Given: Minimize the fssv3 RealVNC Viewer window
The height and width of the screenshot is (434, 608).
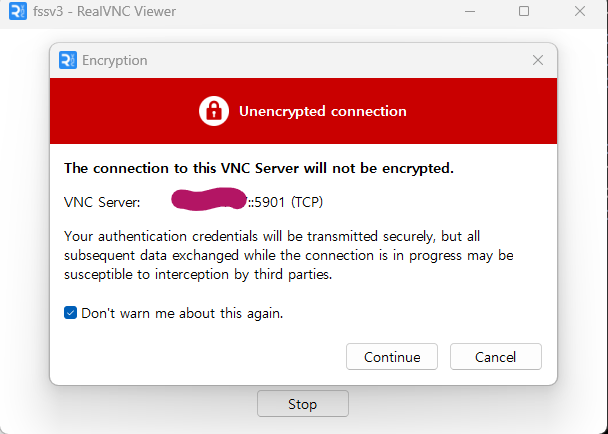Looking at the screenshot, I should [x=470, y=11].
